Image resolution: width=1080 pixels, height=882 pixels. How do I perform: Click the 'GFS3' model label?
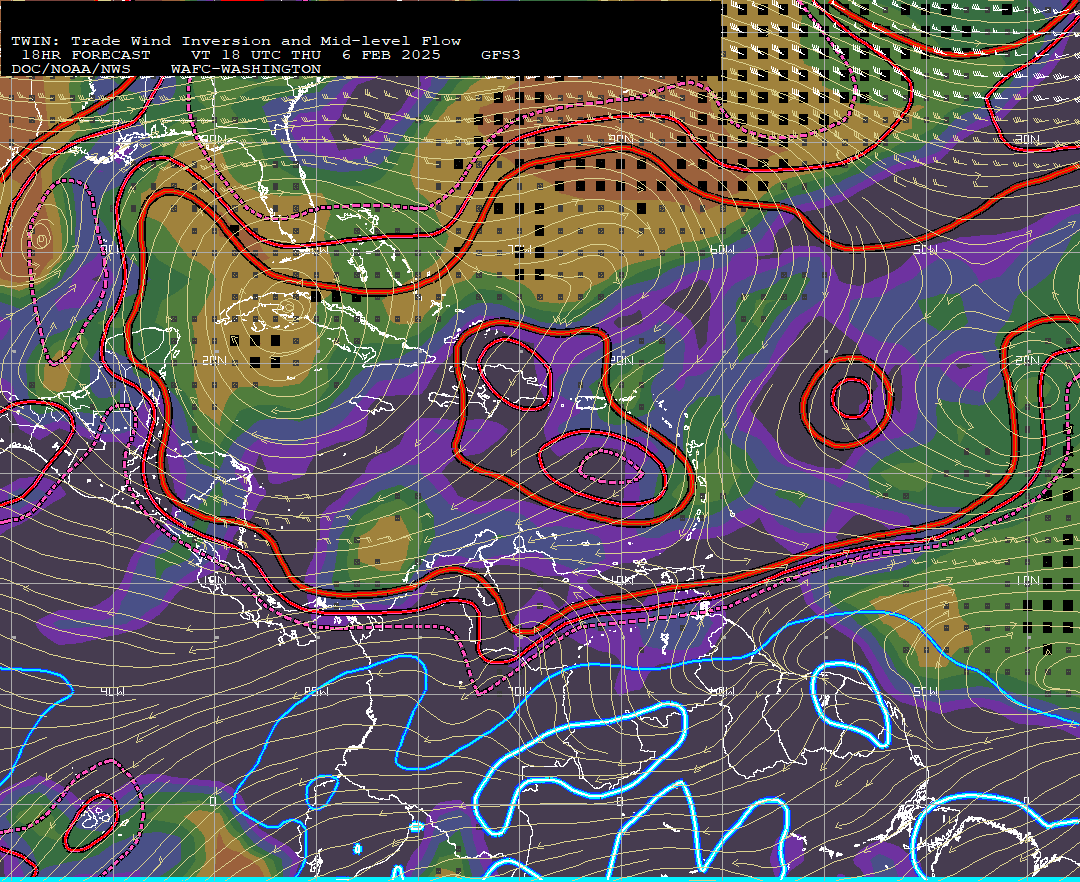coord(501,55)
